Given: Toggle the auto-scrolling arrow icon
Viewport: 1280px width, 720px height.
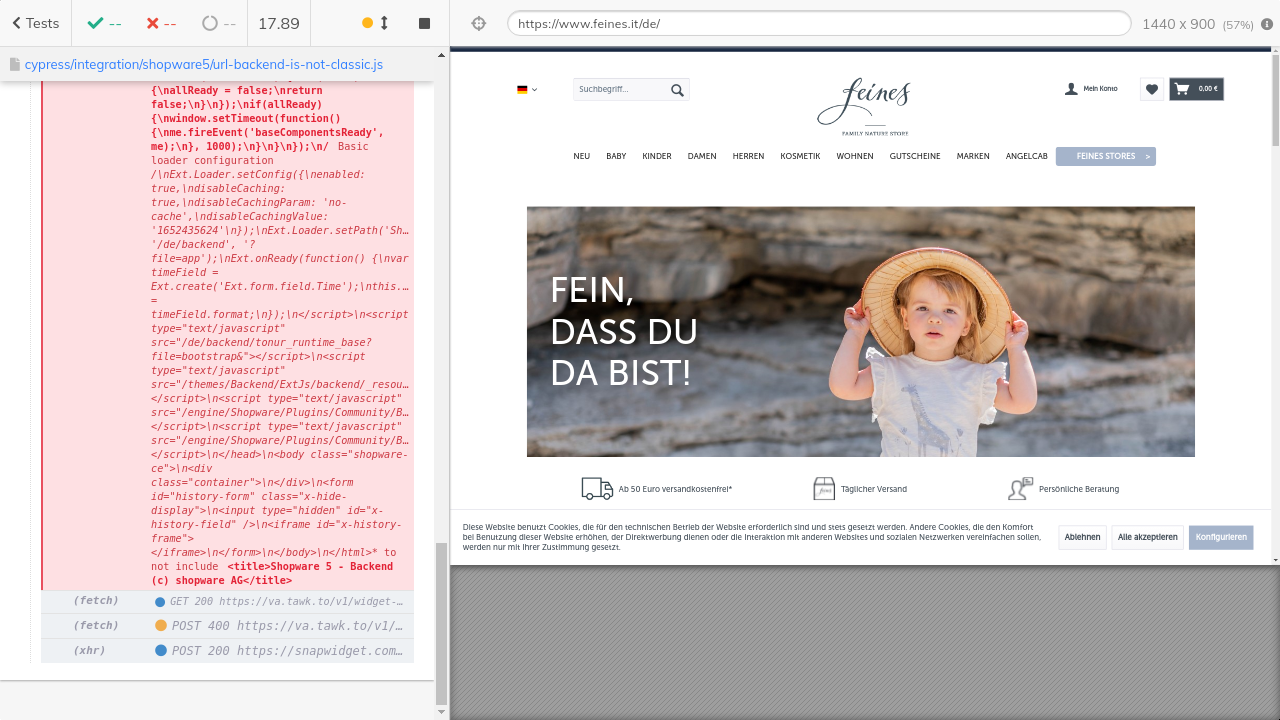Looking at the screenshot, I should coord(384,23).
